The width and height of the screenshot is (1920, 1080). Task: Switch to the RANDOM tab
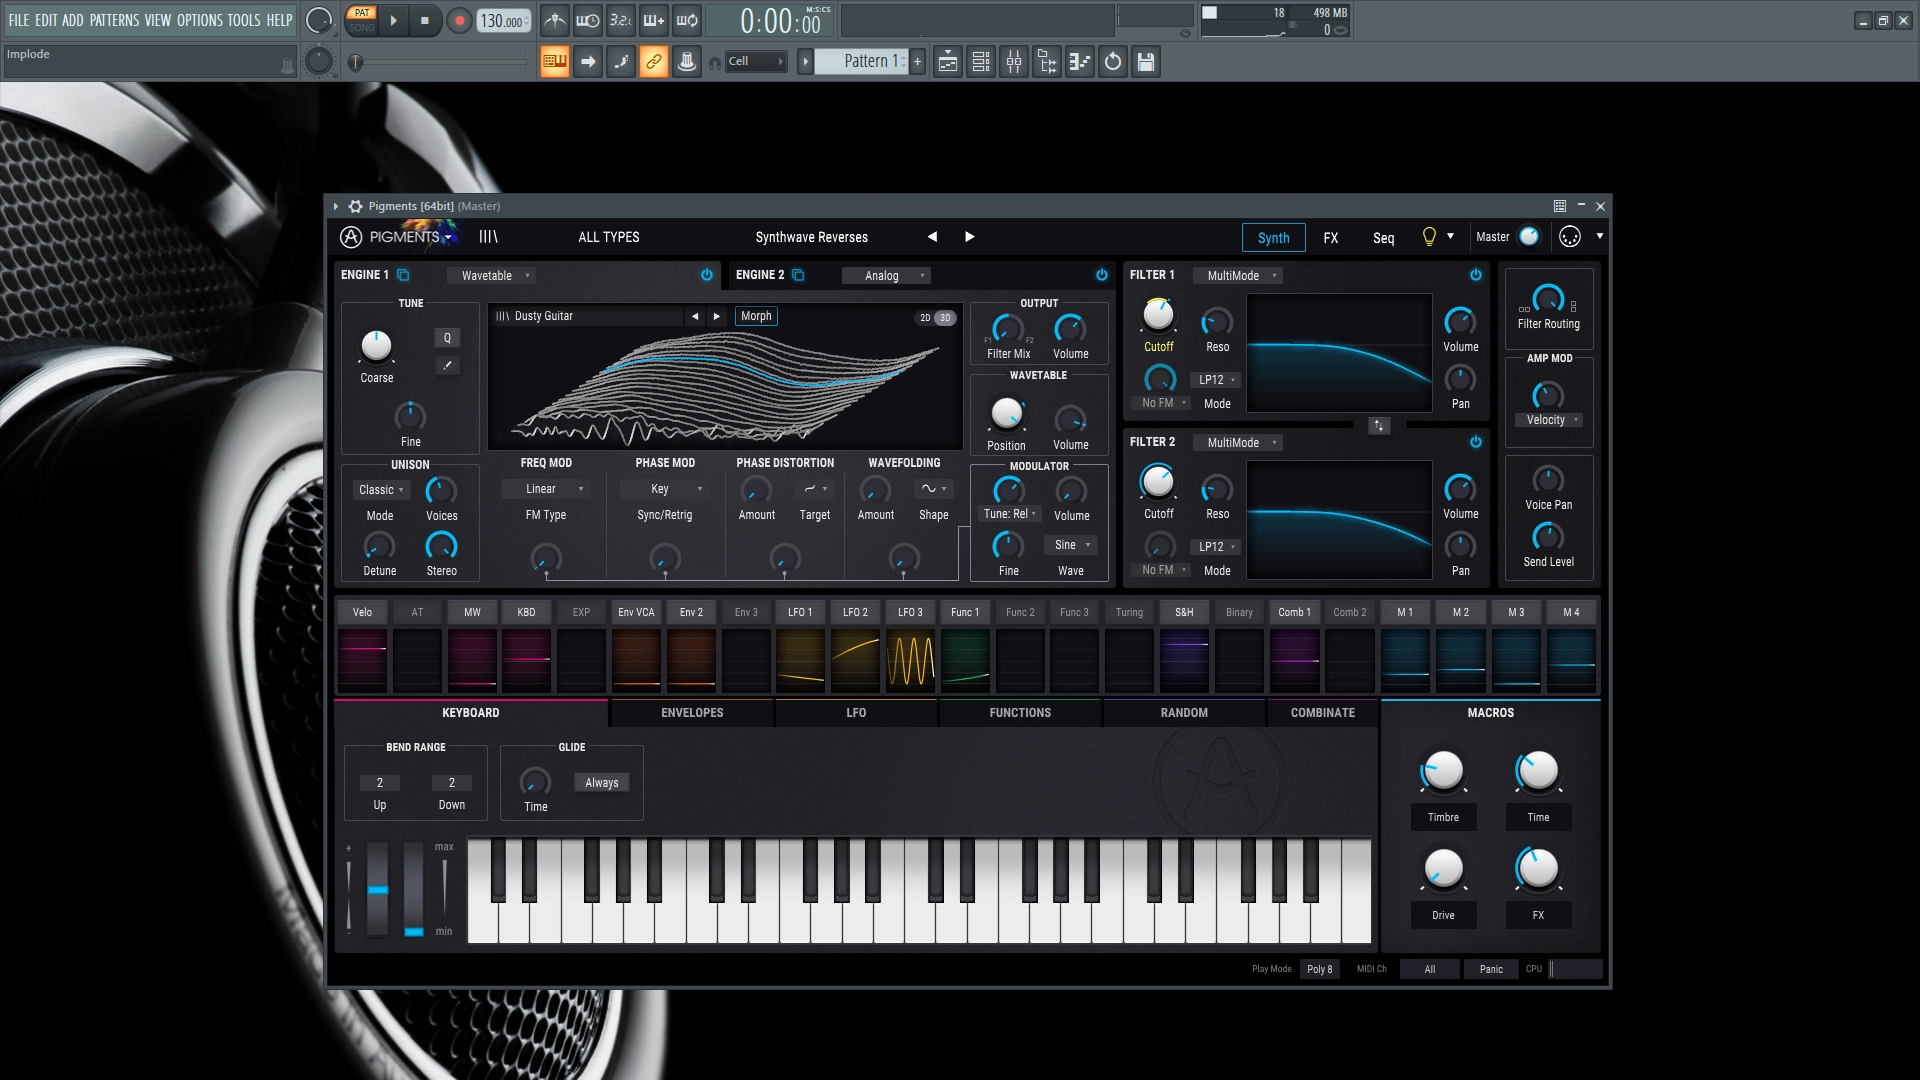point(1184,713)
